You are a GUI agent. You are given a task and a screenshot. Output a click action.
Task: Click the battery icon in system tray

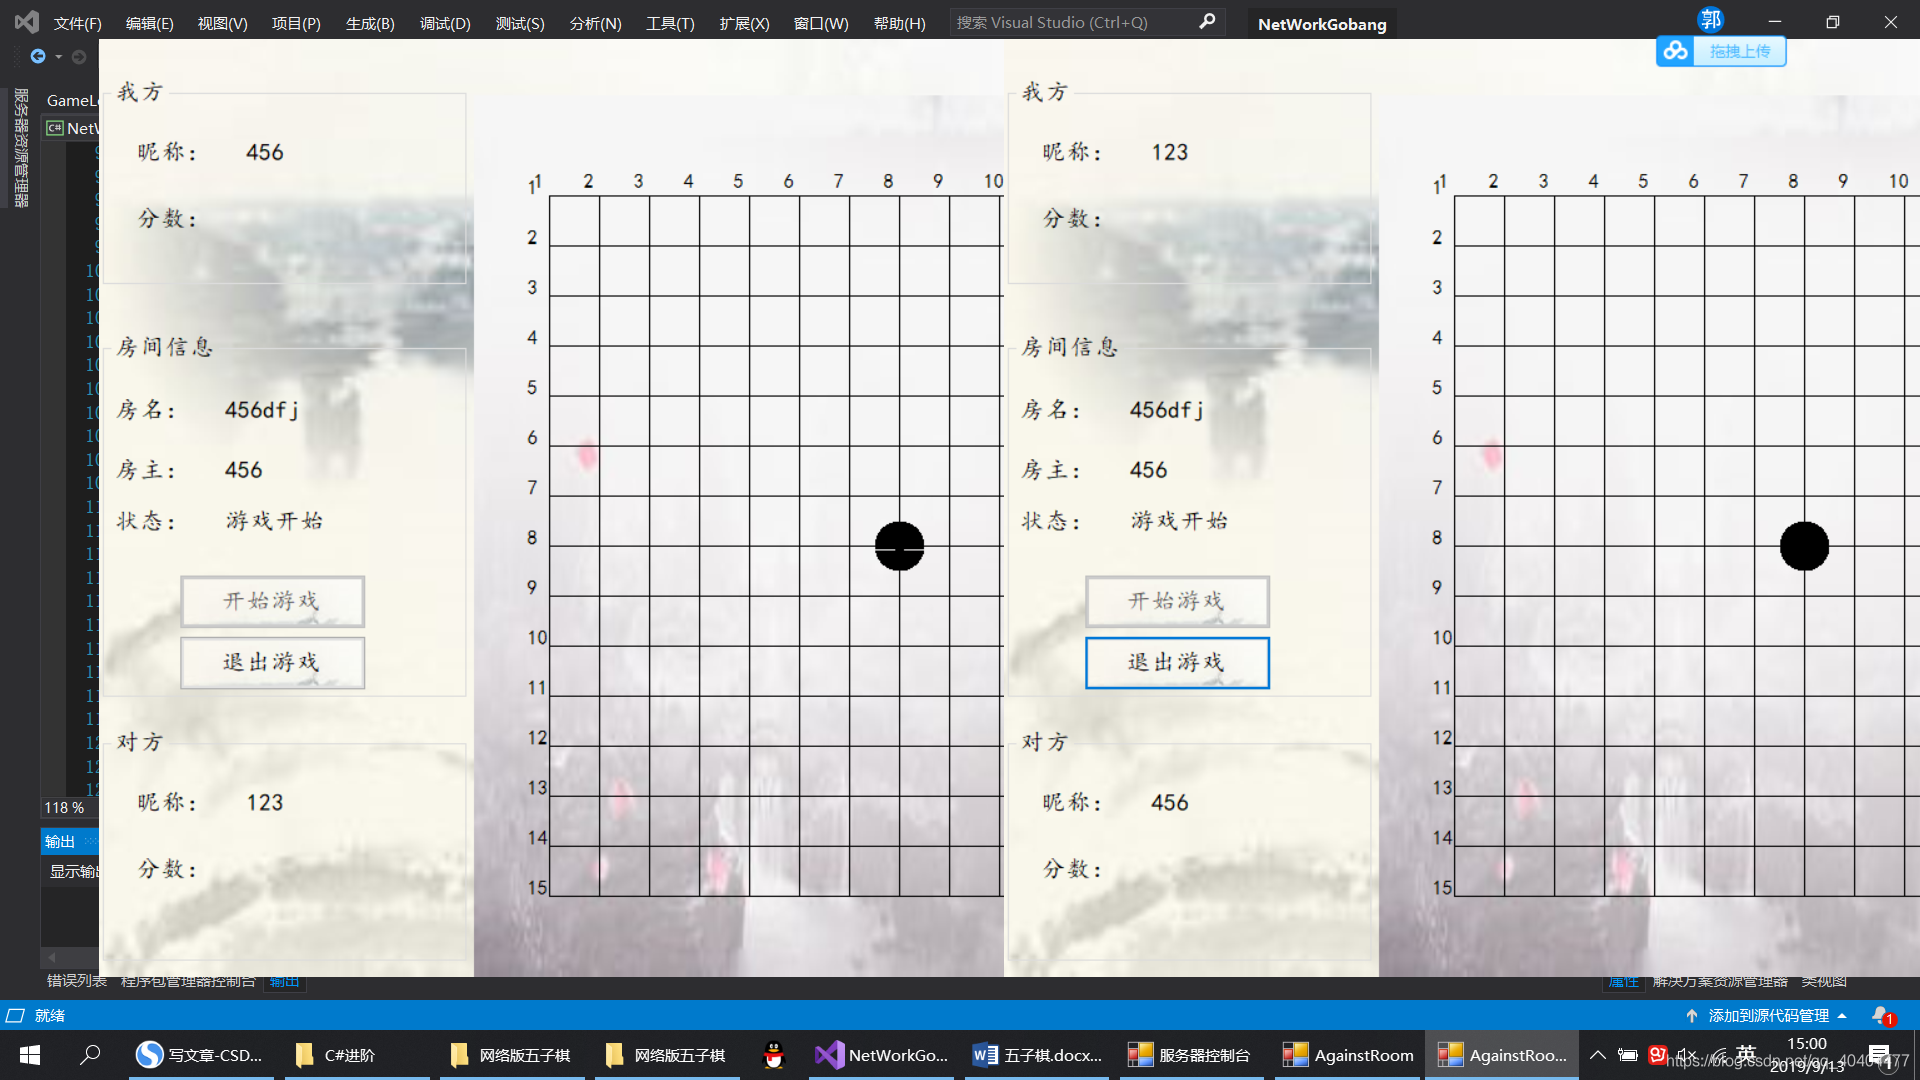coord(1628,1055)
